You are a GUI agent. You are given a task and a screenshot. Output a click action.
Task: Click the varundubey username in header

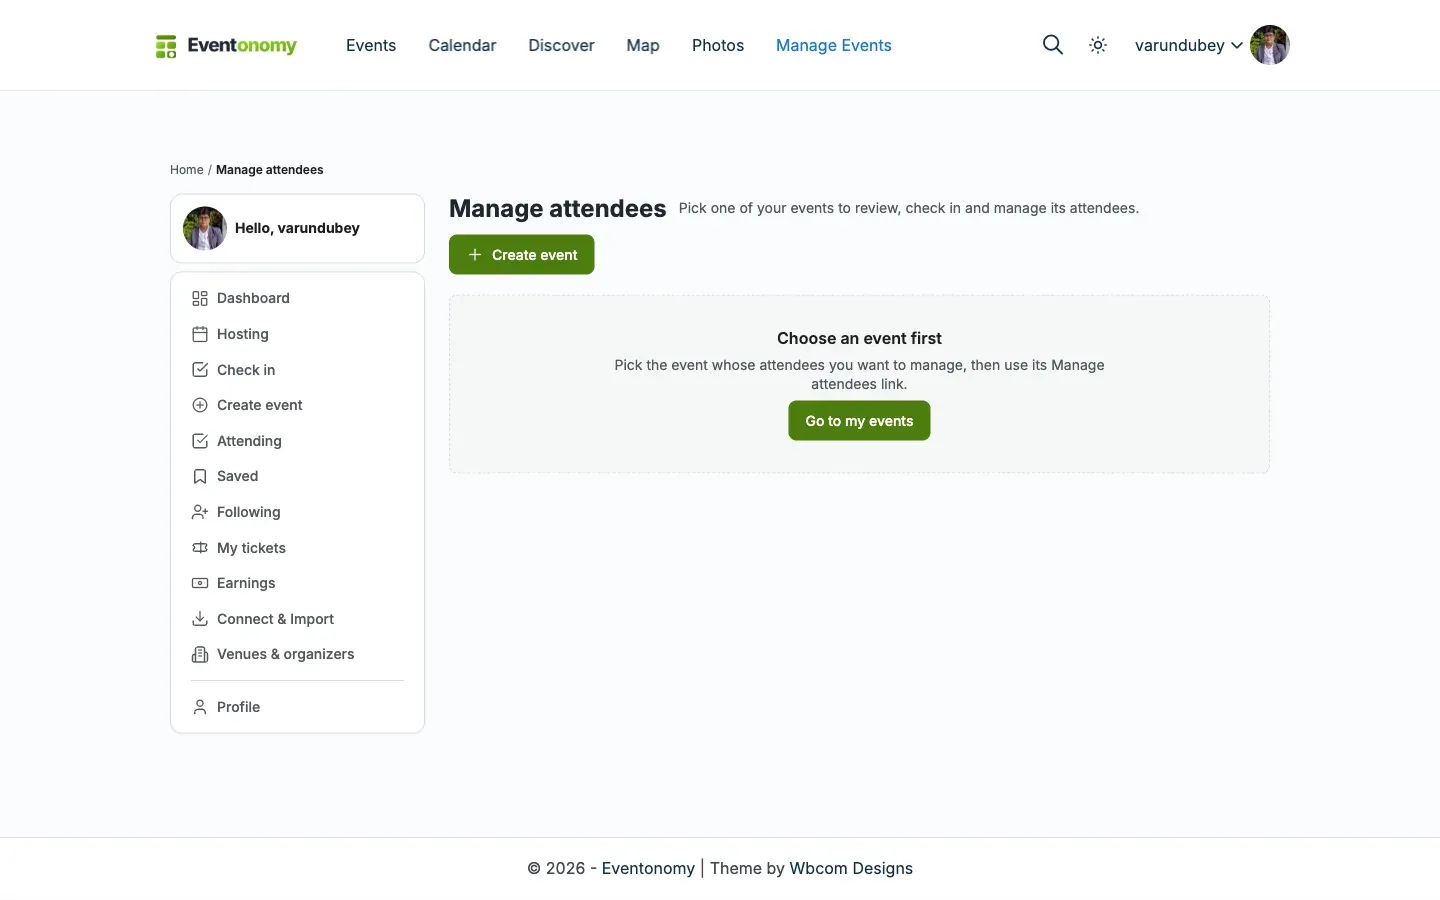pyautogui.click(x=1180, y=45)
